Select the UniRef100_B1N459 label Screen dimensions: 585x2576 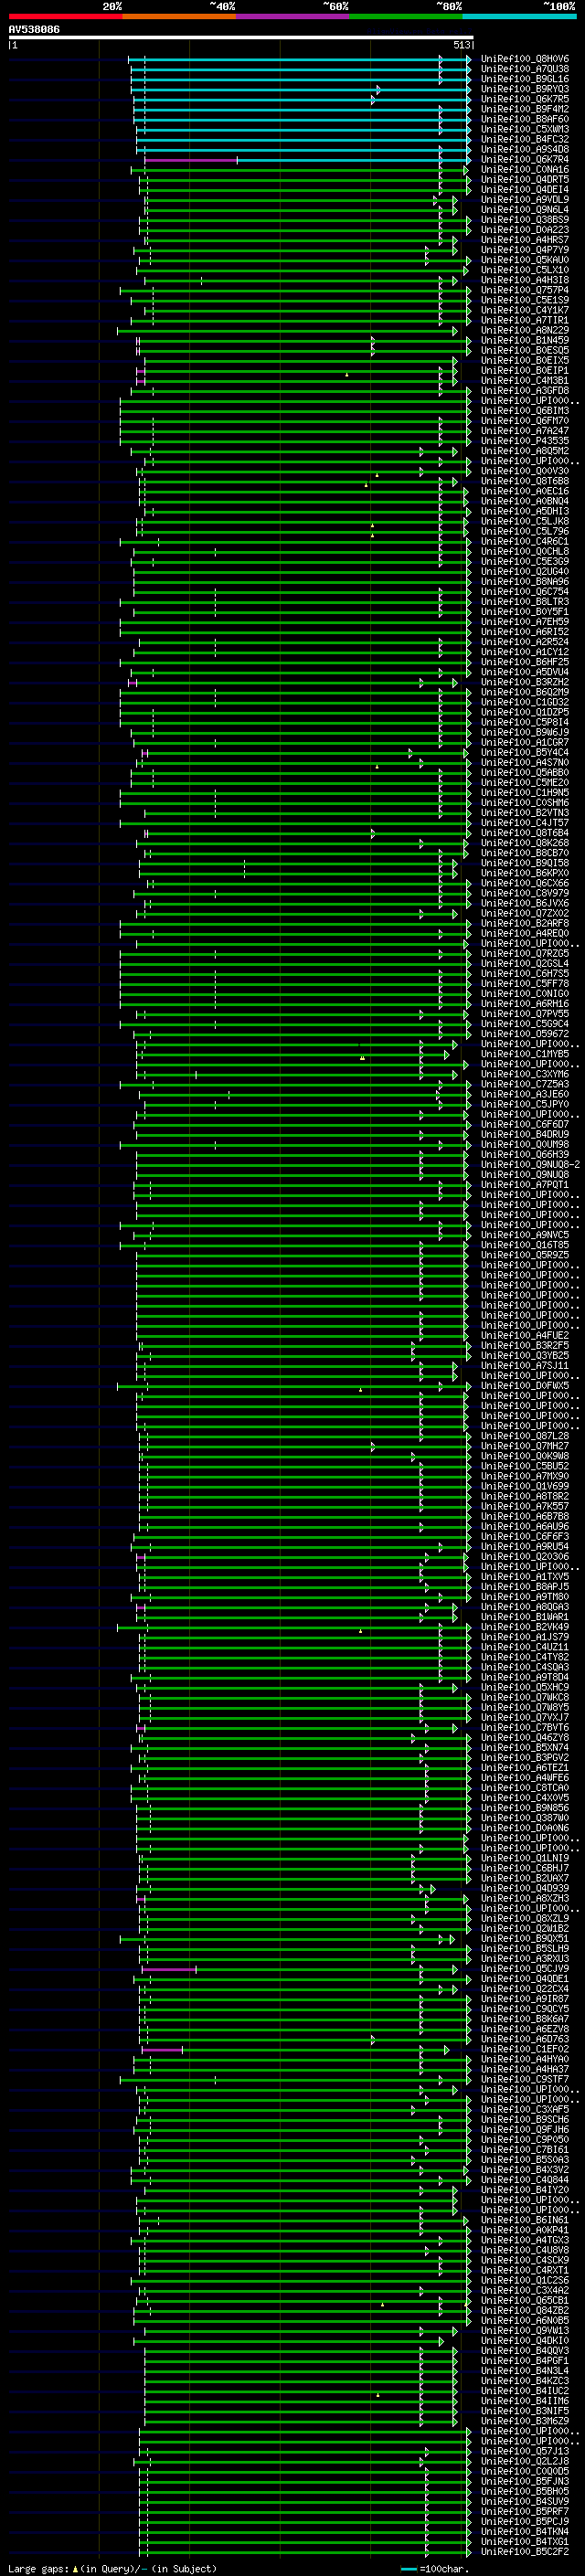click(x=524, y=340)
